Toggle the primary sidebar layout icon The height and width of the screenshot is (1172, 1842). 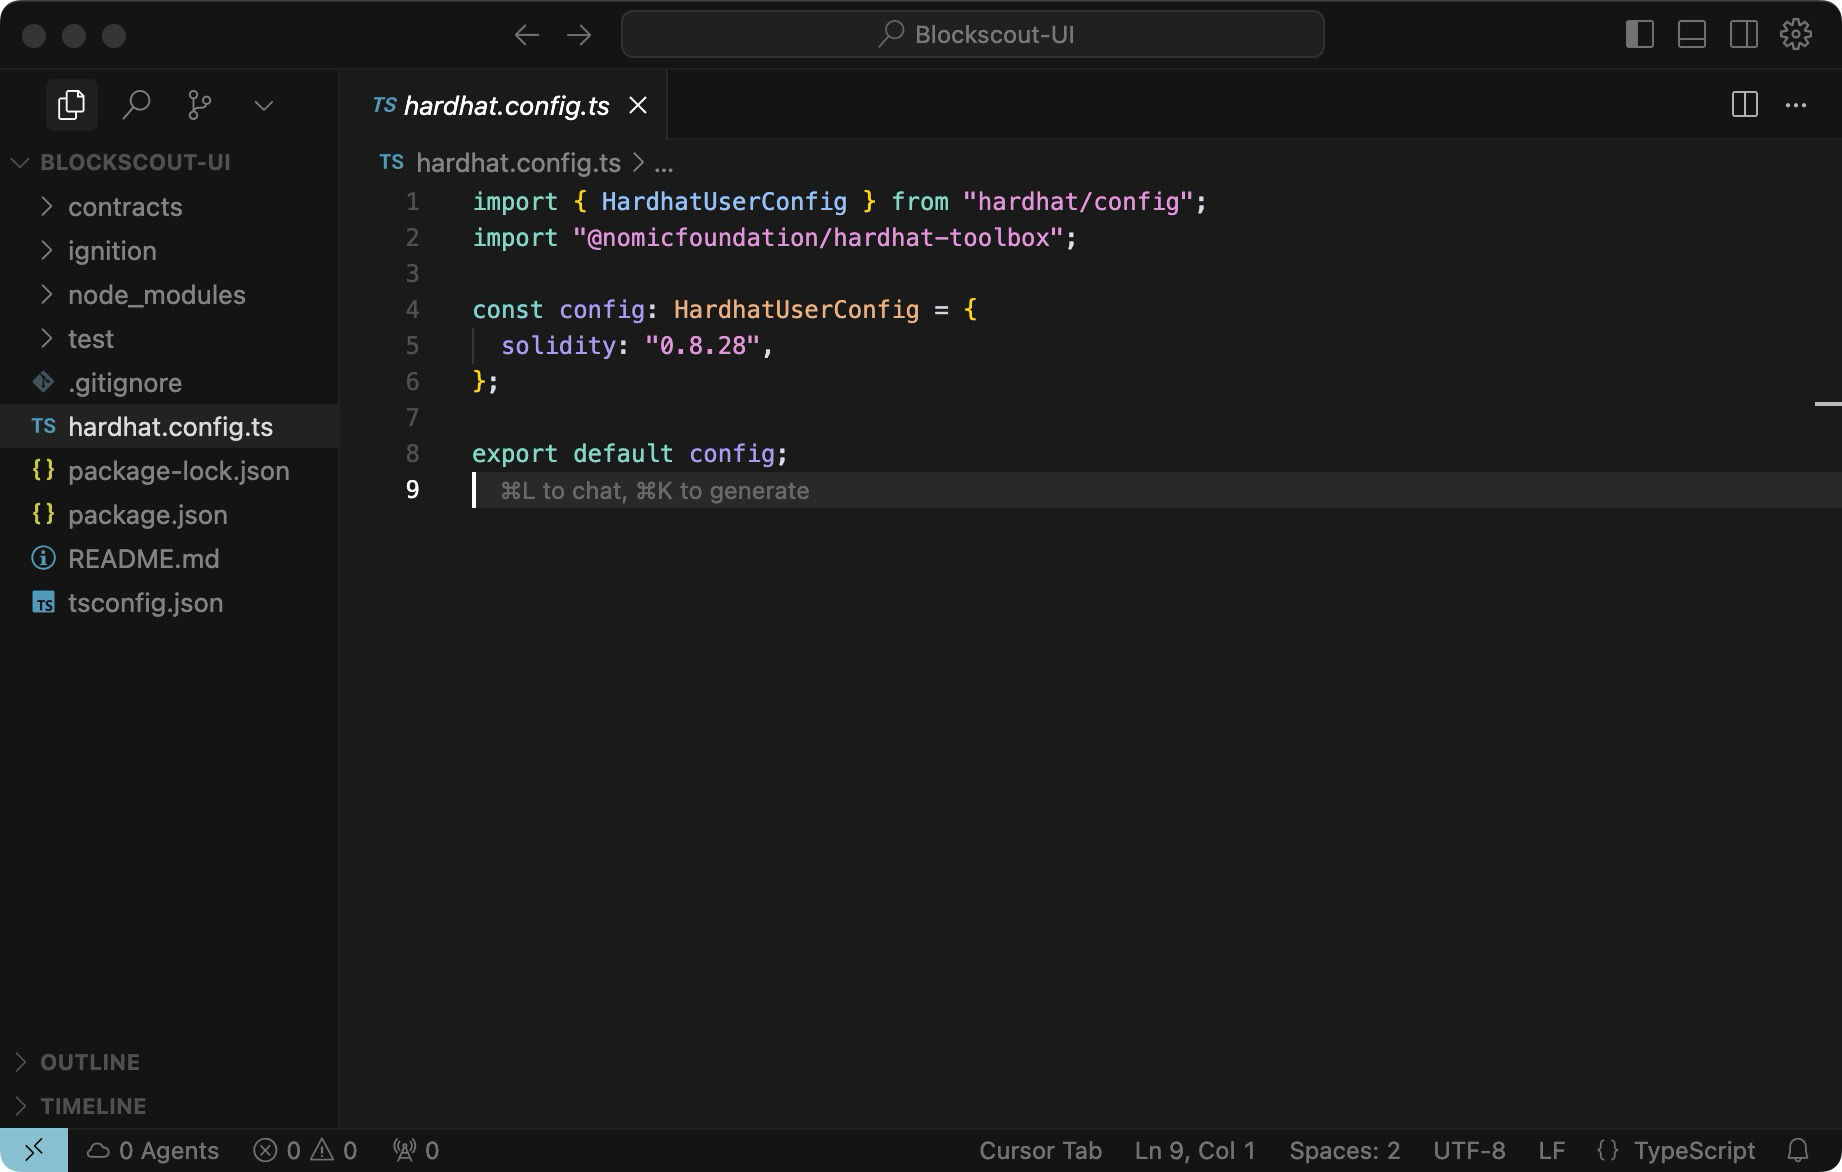click(1640, 34)
